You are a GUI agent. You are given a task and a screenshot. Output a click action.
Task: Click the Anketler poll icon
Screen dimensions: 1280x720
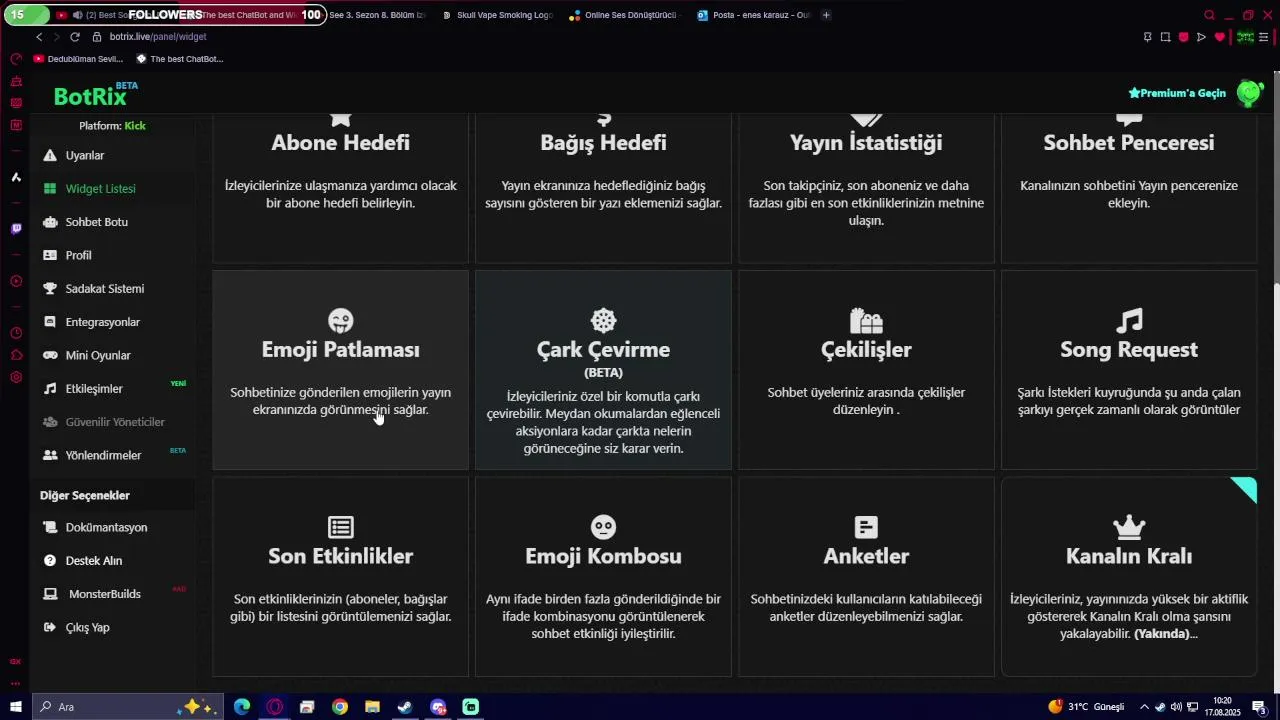pyautogui.click(x=866, y=527)
